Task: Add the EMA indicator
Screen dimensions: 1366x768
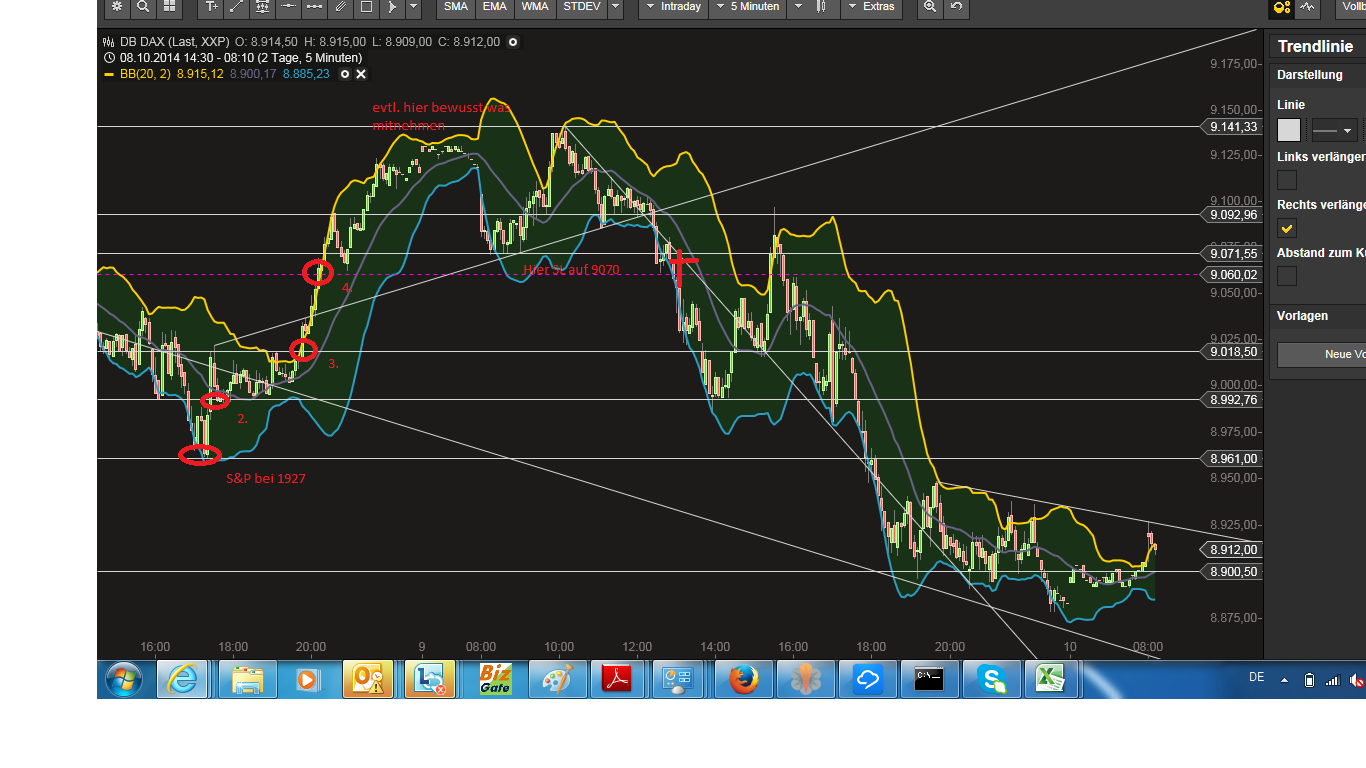Action: pos(494,7)
